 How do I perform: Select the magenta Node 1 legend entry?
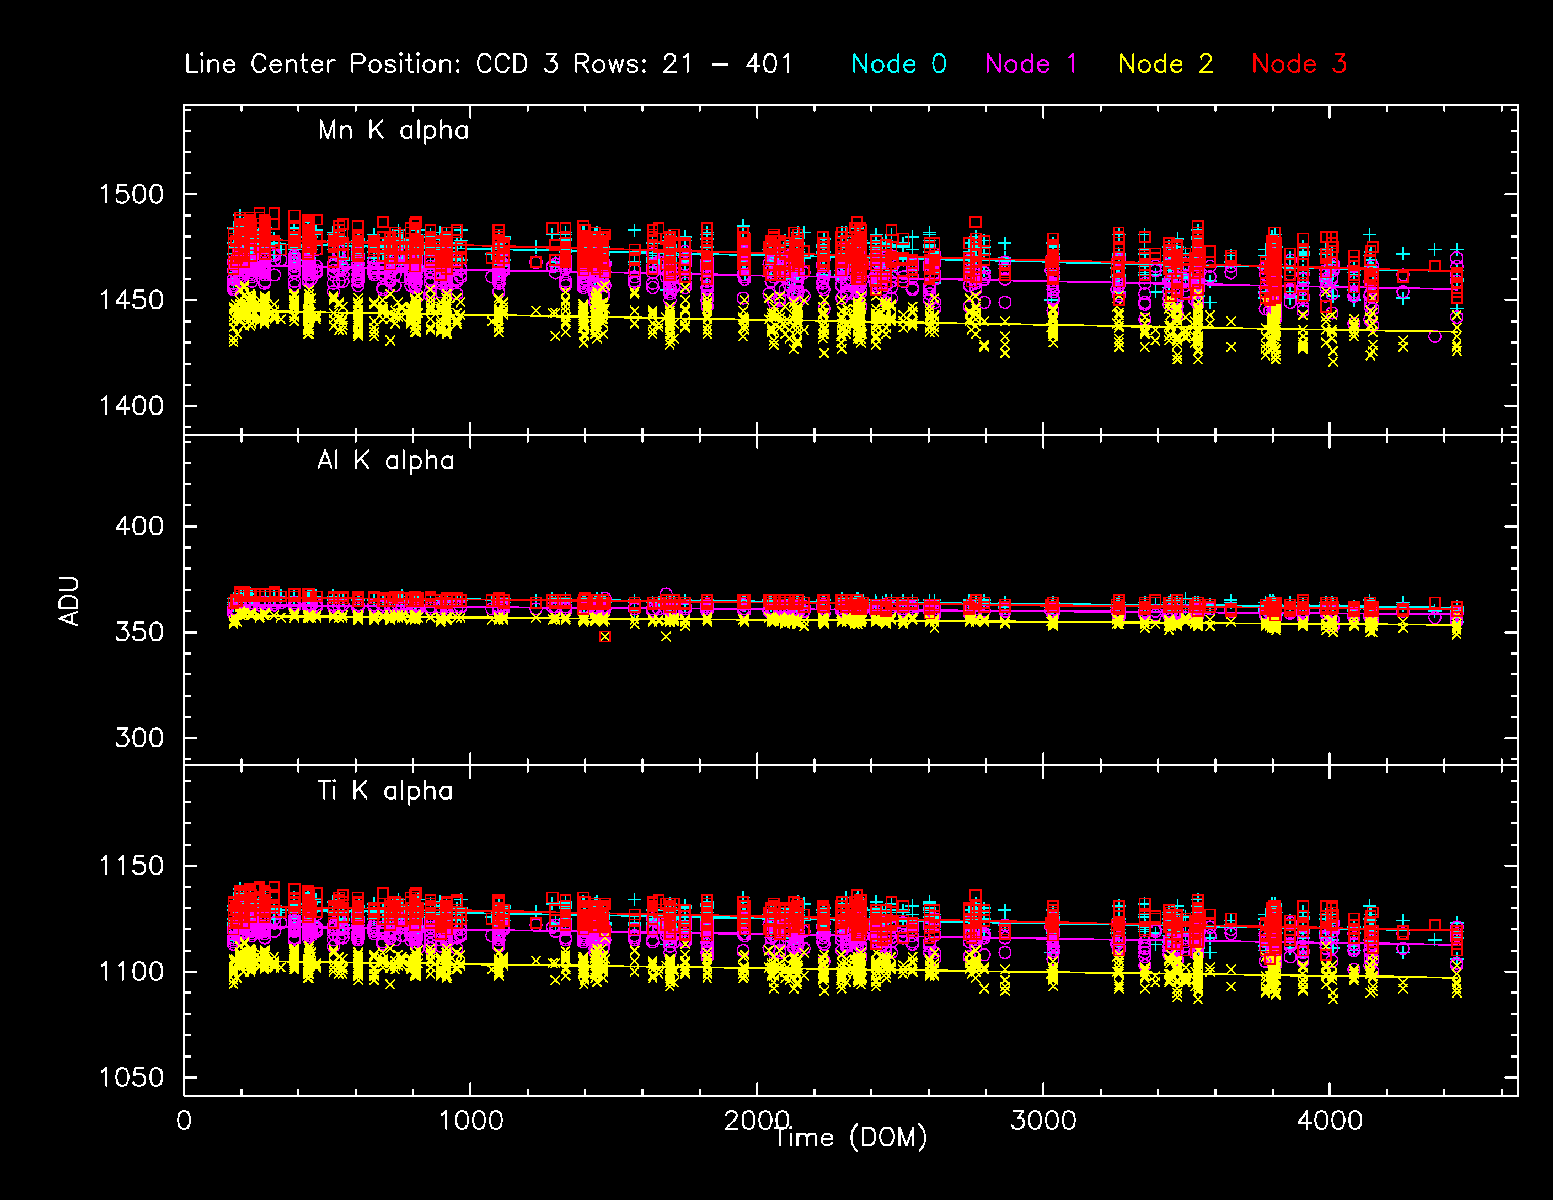(1031, 64)
